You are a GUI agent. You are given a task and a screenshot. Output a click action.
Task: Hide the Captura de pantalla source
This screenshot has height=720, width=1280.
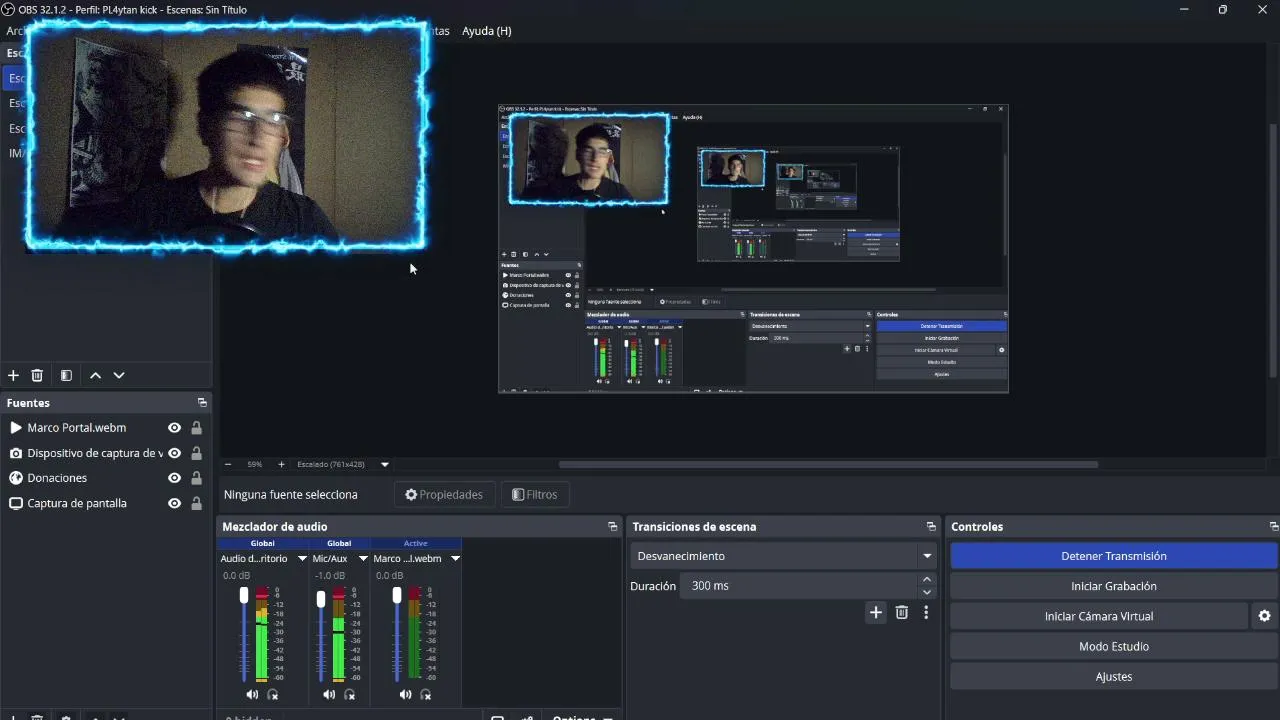coord(174,503)
